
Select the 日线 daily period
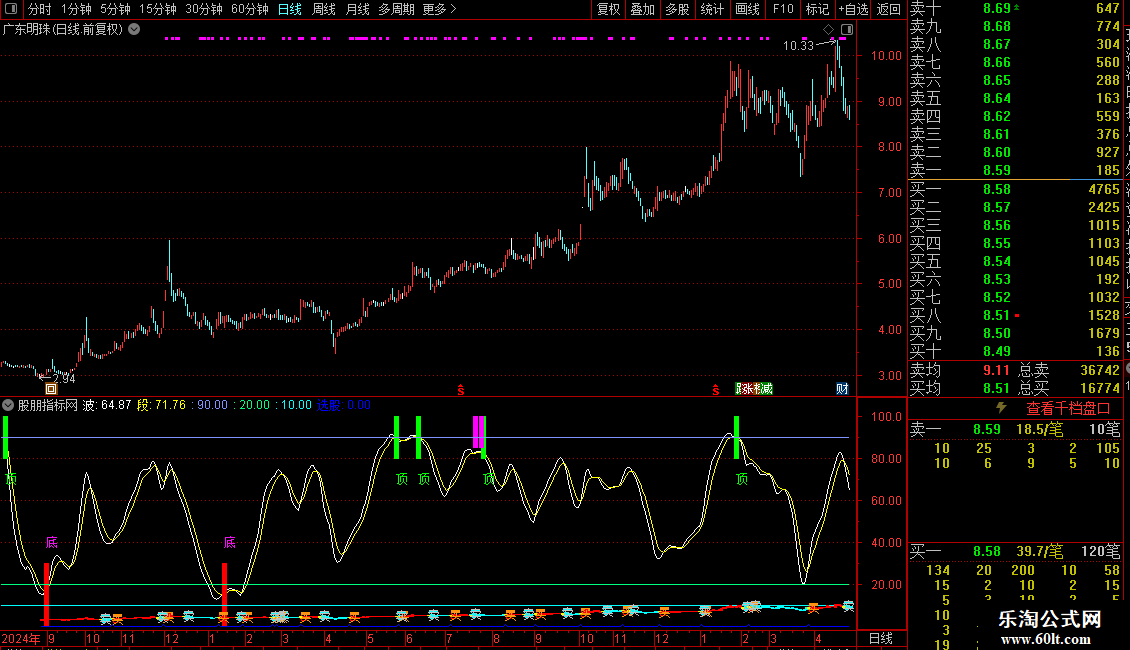click(x=290, y=9)
